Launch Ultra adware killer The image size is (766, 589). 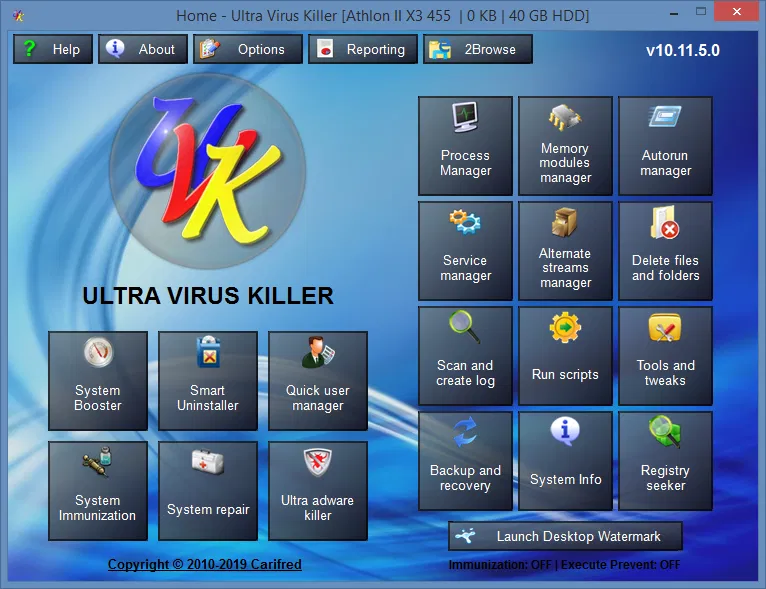pos(318,490)
